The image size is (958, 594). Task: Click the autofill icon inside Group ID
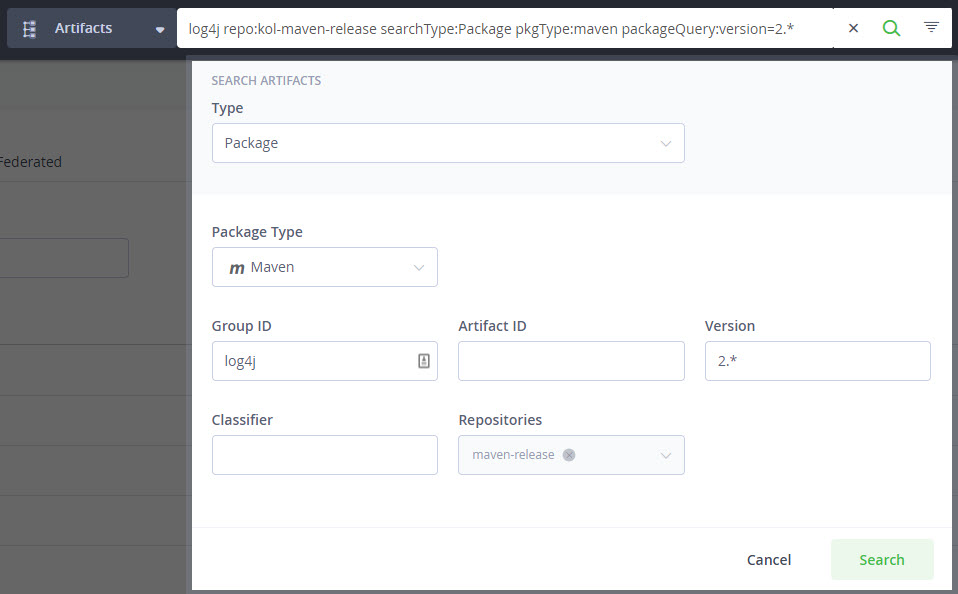tap(423, 361)
